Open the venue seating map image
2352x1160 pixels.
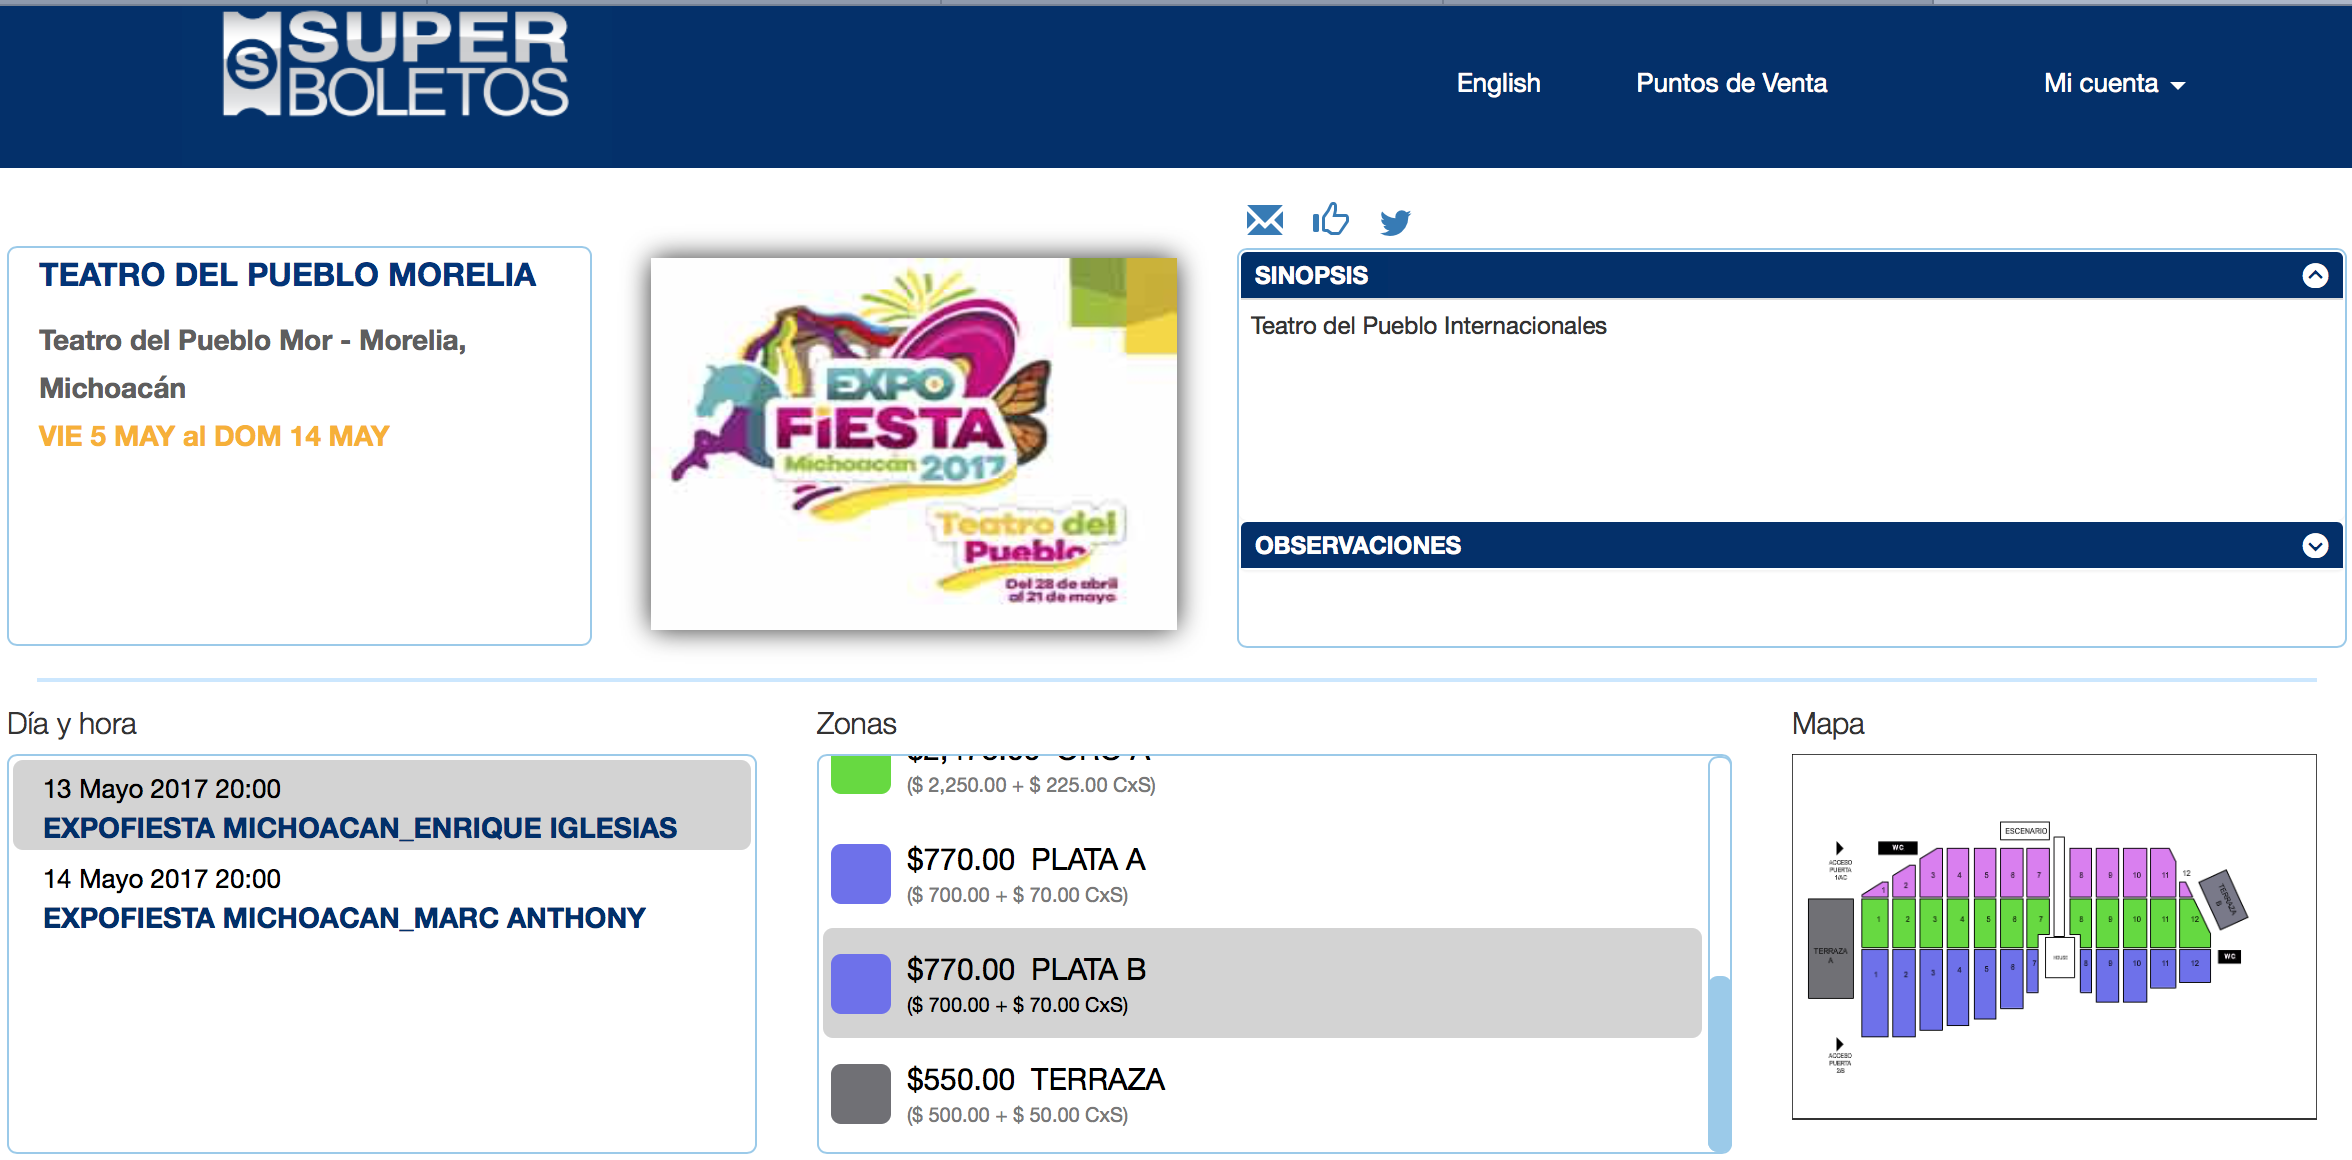(2054, 937)
